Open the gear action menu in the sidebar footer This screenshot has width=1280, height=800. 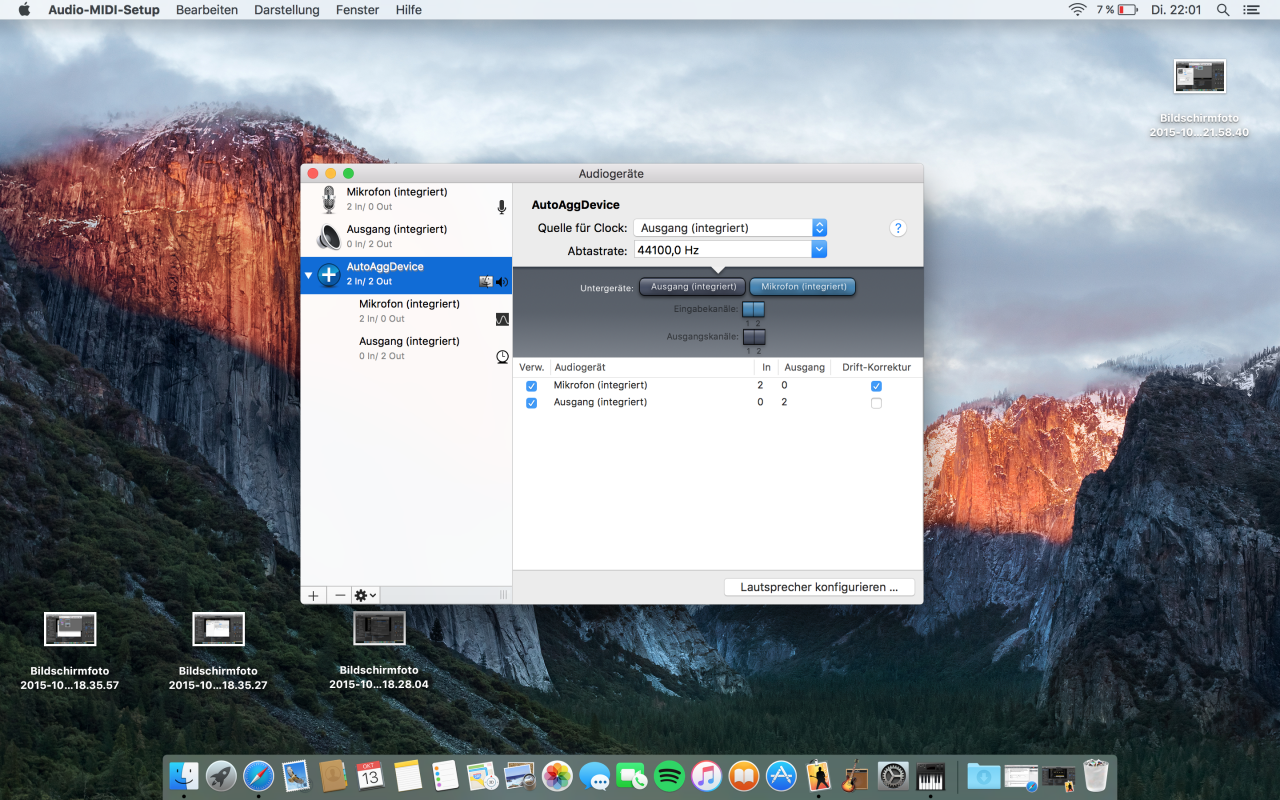click(365, 595)
